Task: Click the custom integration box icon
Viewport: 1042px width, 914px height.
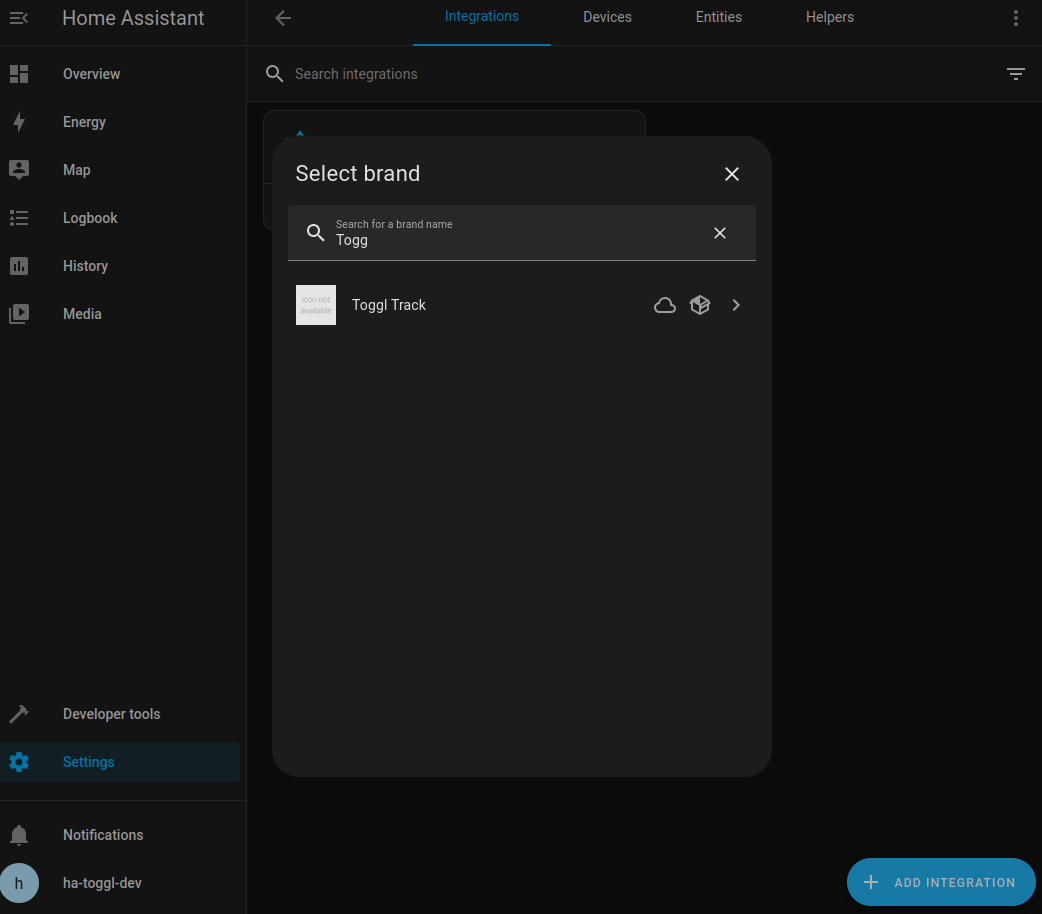Action: 700,305
